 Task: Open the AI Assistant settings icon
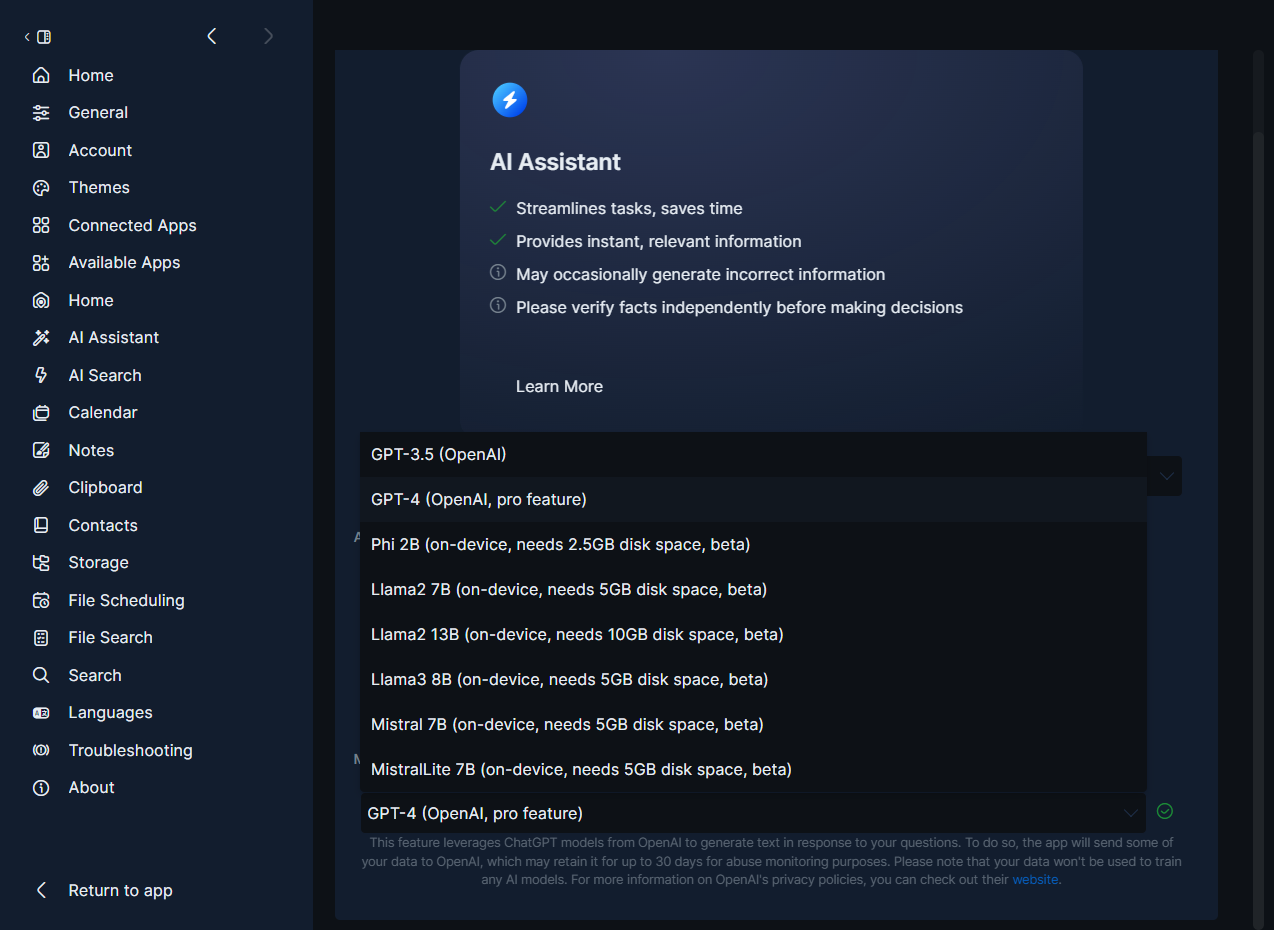pos(40,337)
